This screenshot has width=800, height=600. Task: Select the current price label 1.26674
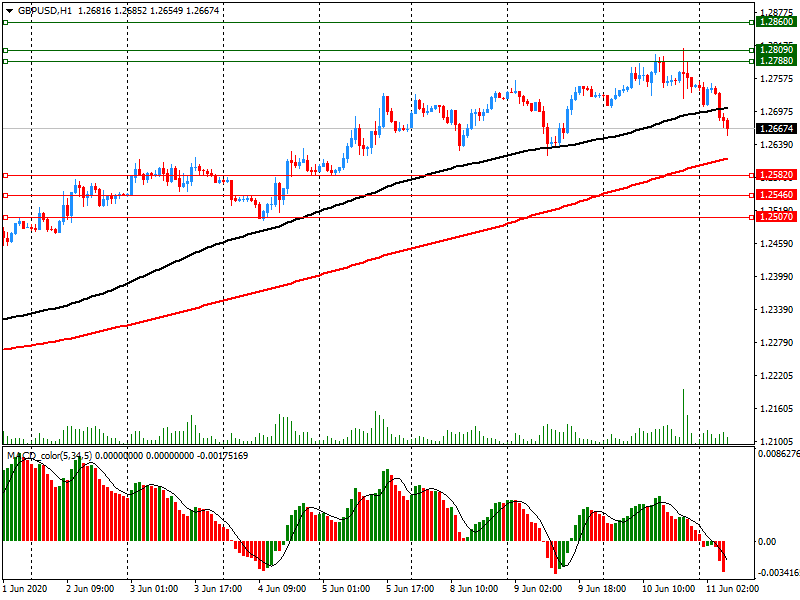coord(776,129)
